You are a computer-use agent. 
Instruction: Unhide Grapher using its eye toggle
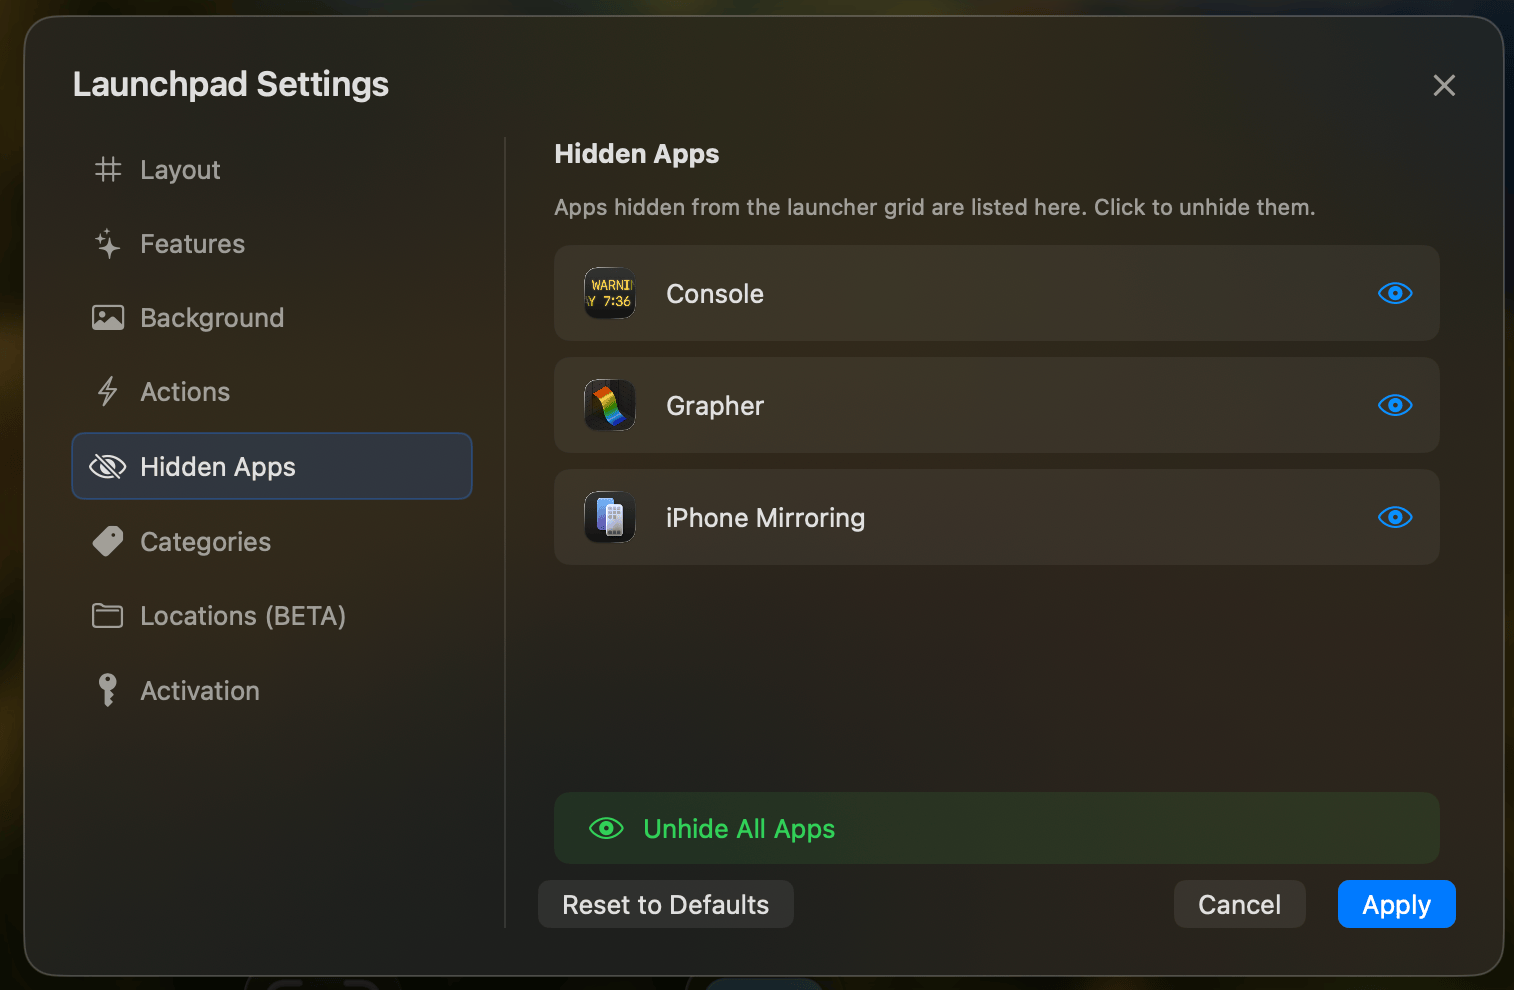1395,405
